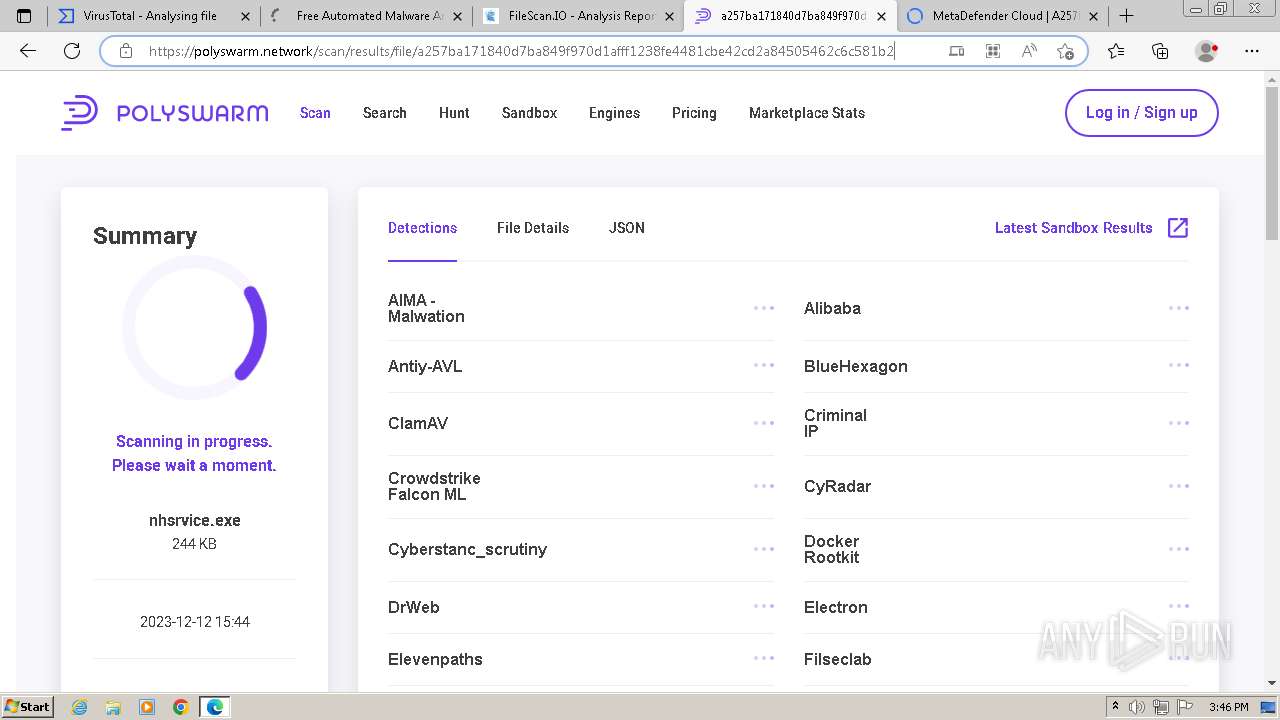Click the Log in / Sign up button

tap(1142, 113)
